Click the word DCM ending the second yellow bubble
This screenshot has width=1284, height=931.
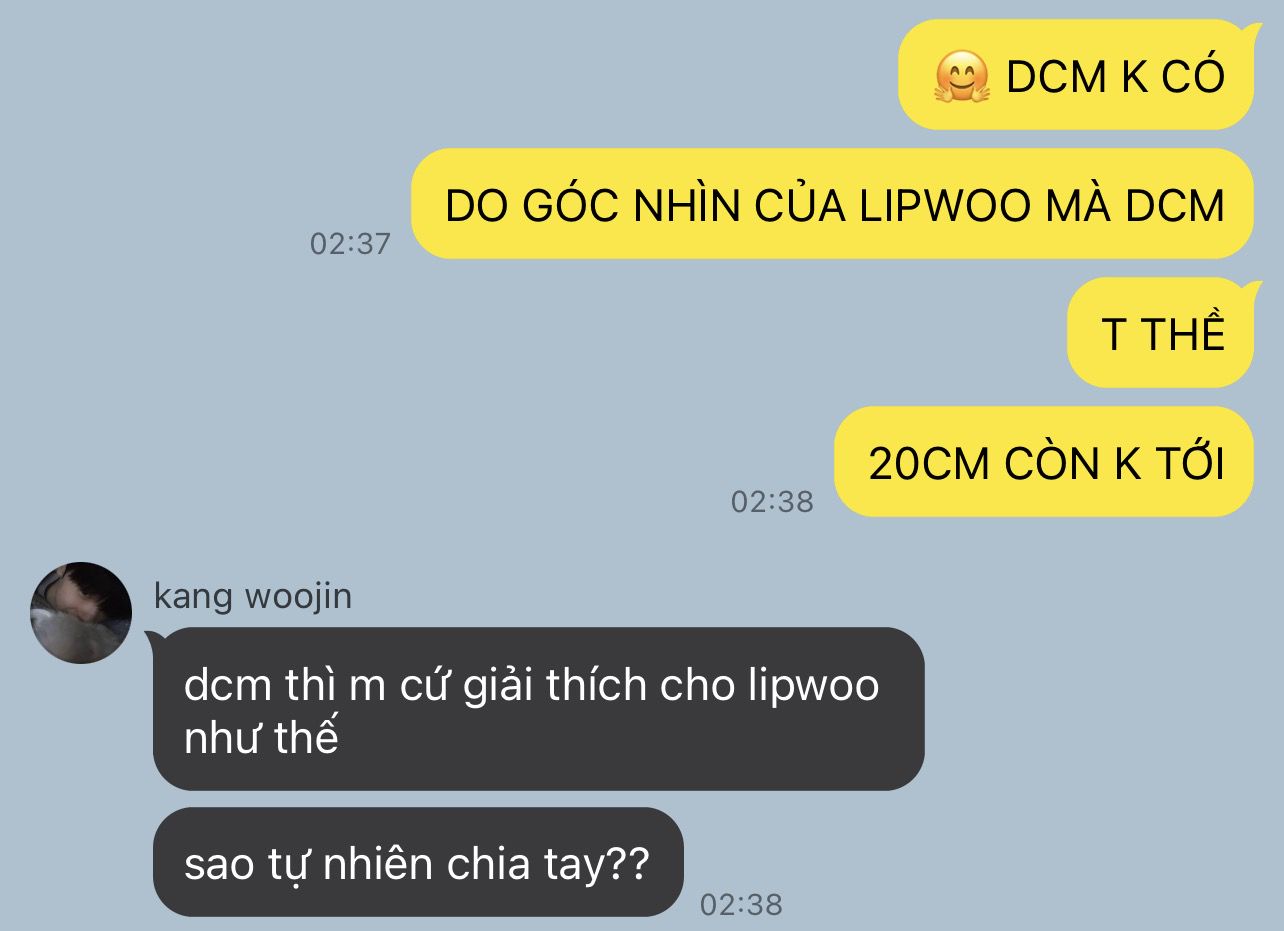1175,205
